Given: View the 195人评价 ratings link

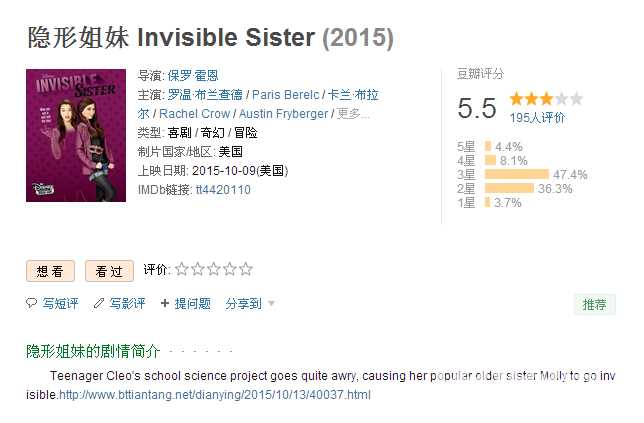Looking at the screenshot, I should point(537,118).
